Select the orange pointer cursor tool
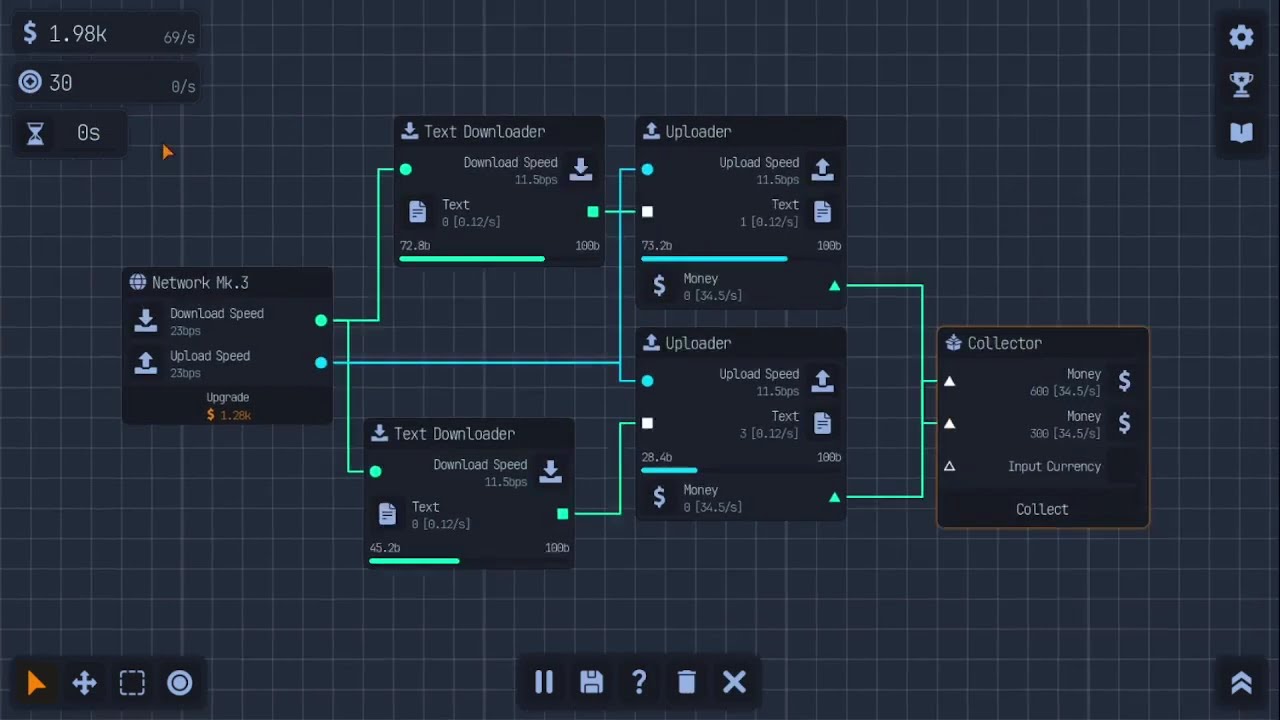This screenshot has height=720, width=1280. [37, 683]
